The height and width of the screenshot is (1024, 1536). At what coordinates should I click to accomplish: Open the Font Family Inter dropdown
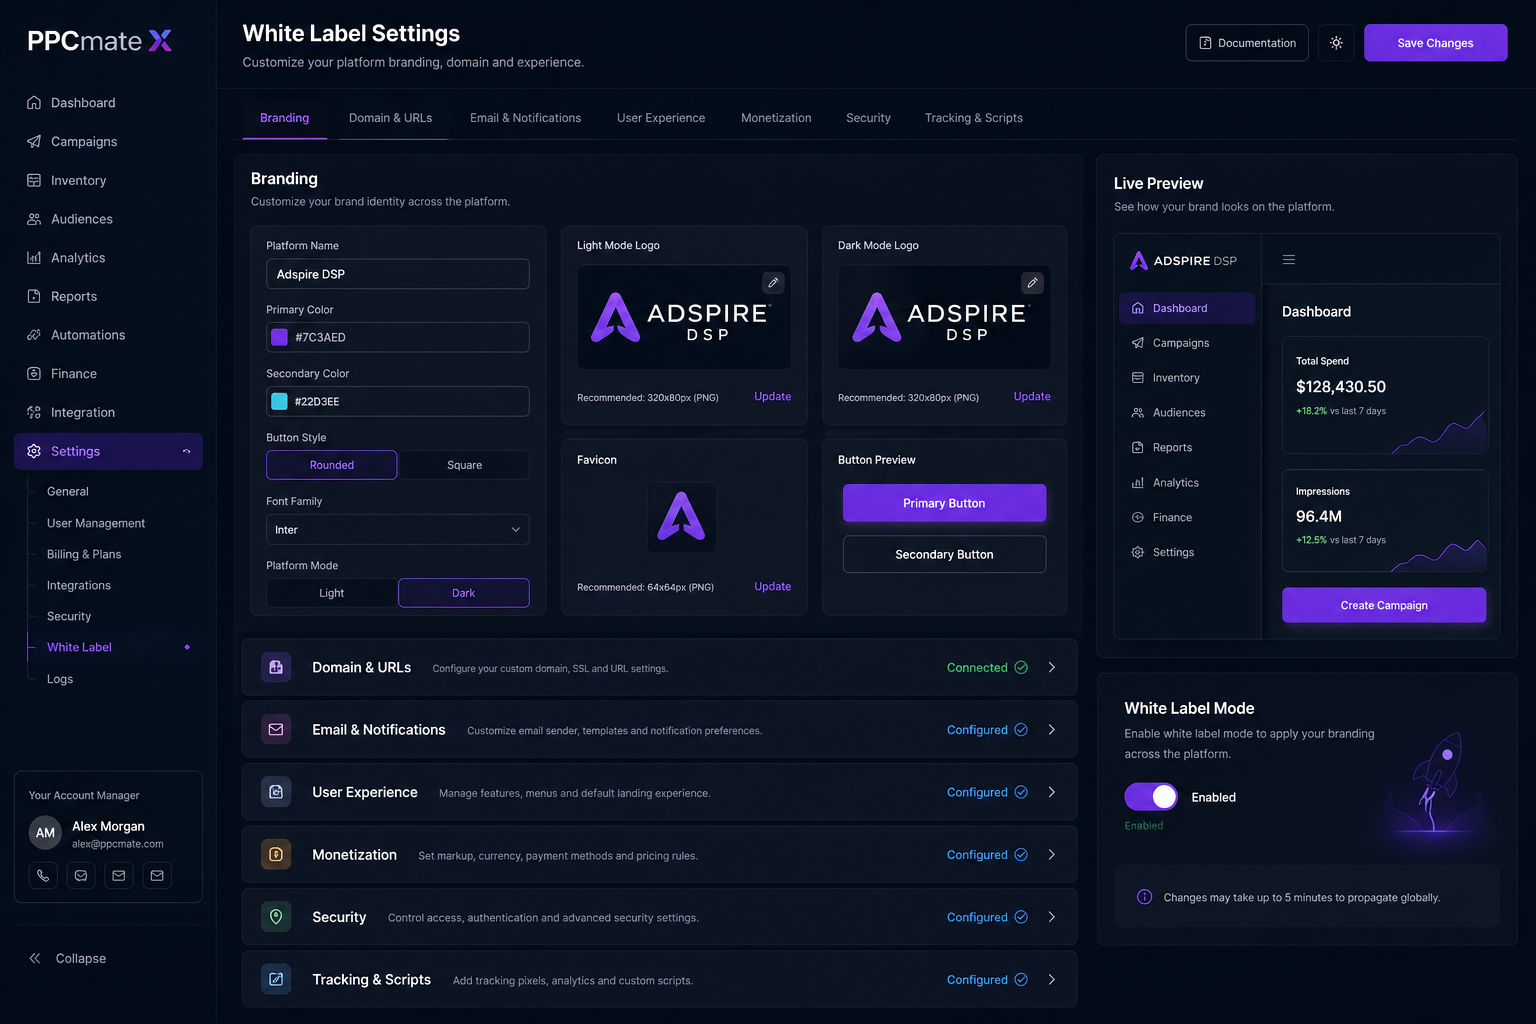coord(398,530)
